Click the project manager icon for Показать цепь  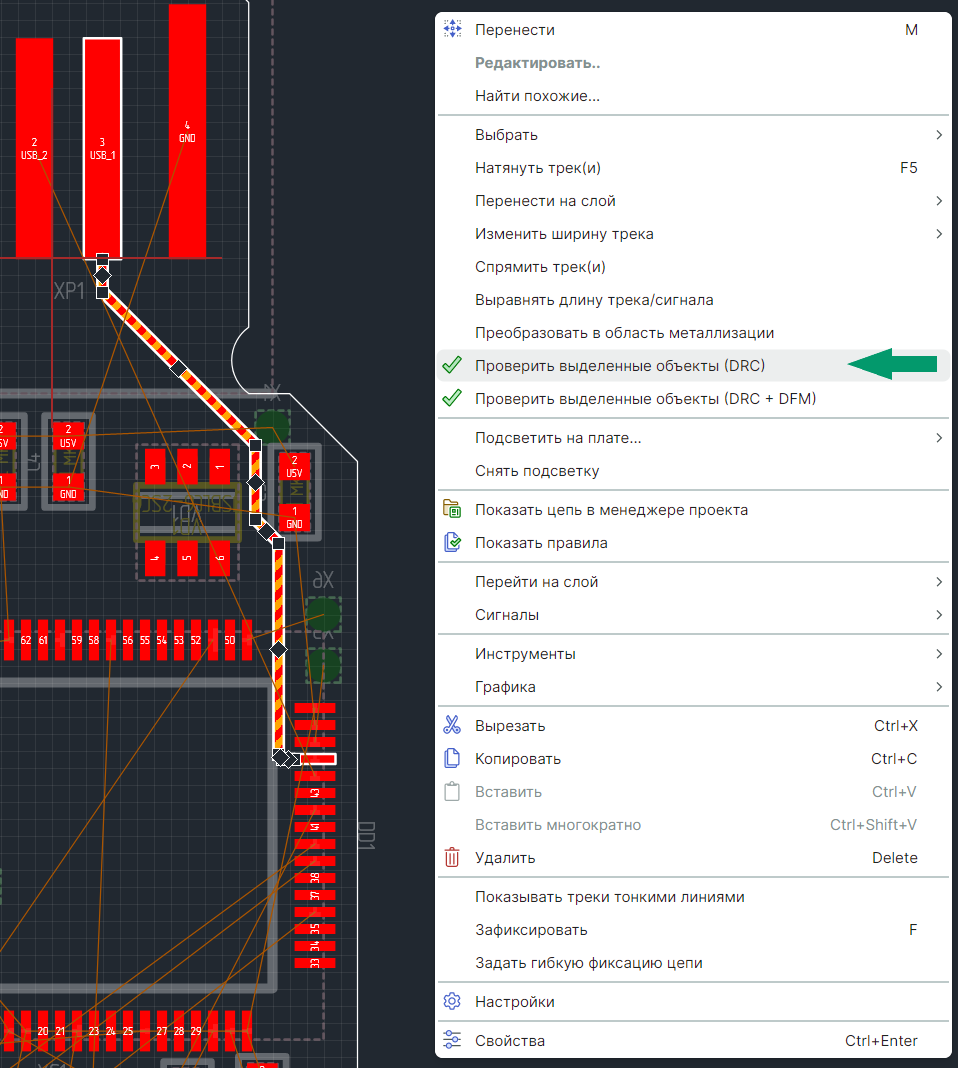click(452, 509)
